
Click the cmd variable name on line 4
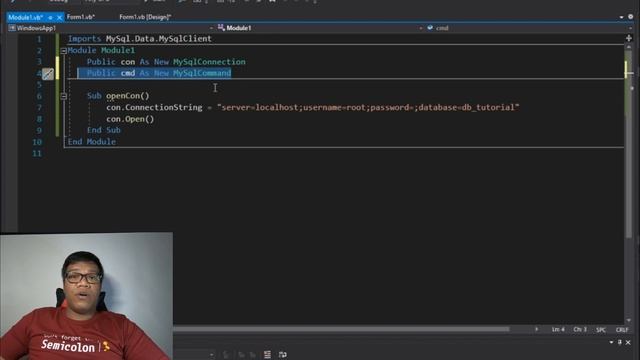click(128, 73)
